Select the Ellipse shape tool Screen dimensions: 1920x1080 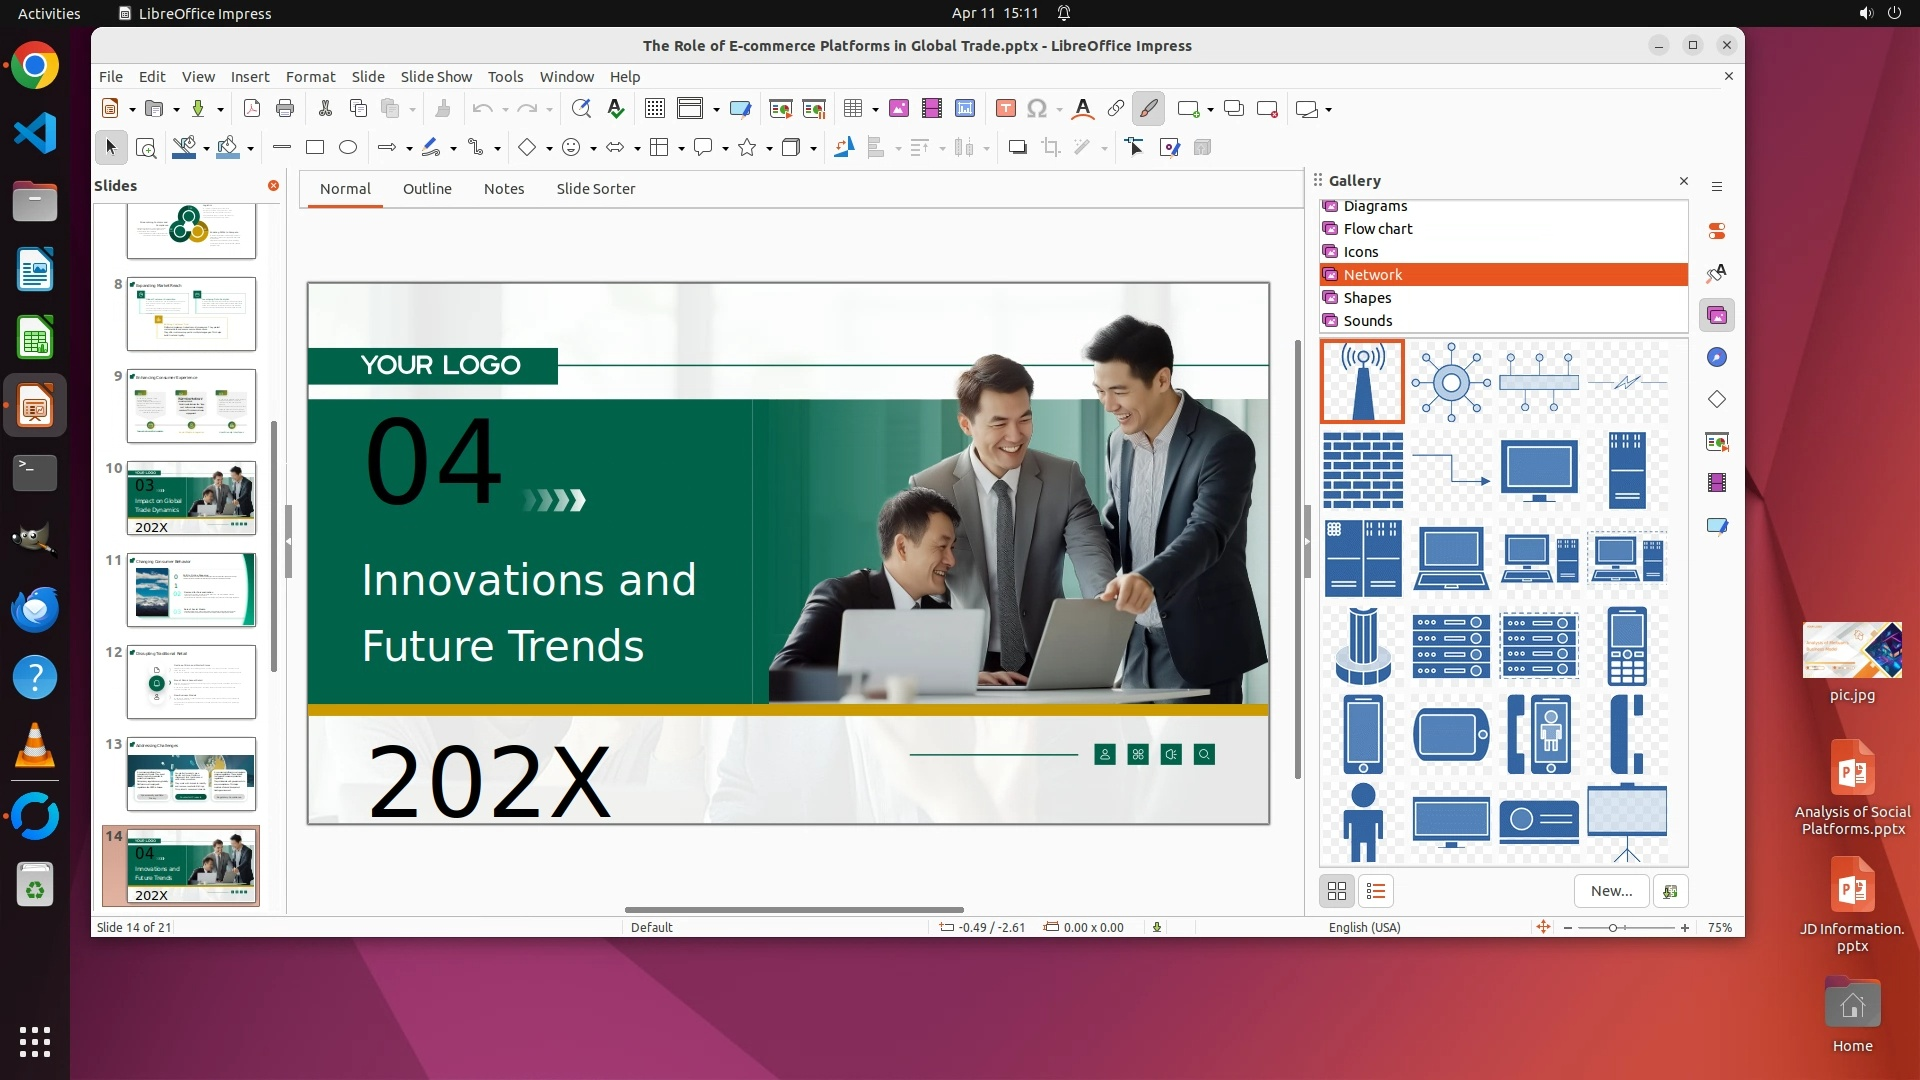348,148
